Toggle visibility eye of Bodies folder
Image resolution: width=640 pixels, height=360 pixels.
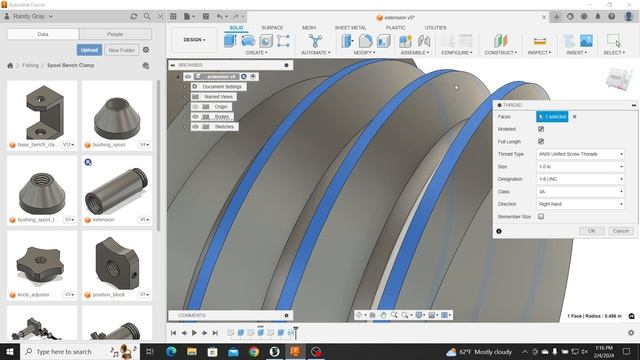pyautogui.click(x=196, y=117)
